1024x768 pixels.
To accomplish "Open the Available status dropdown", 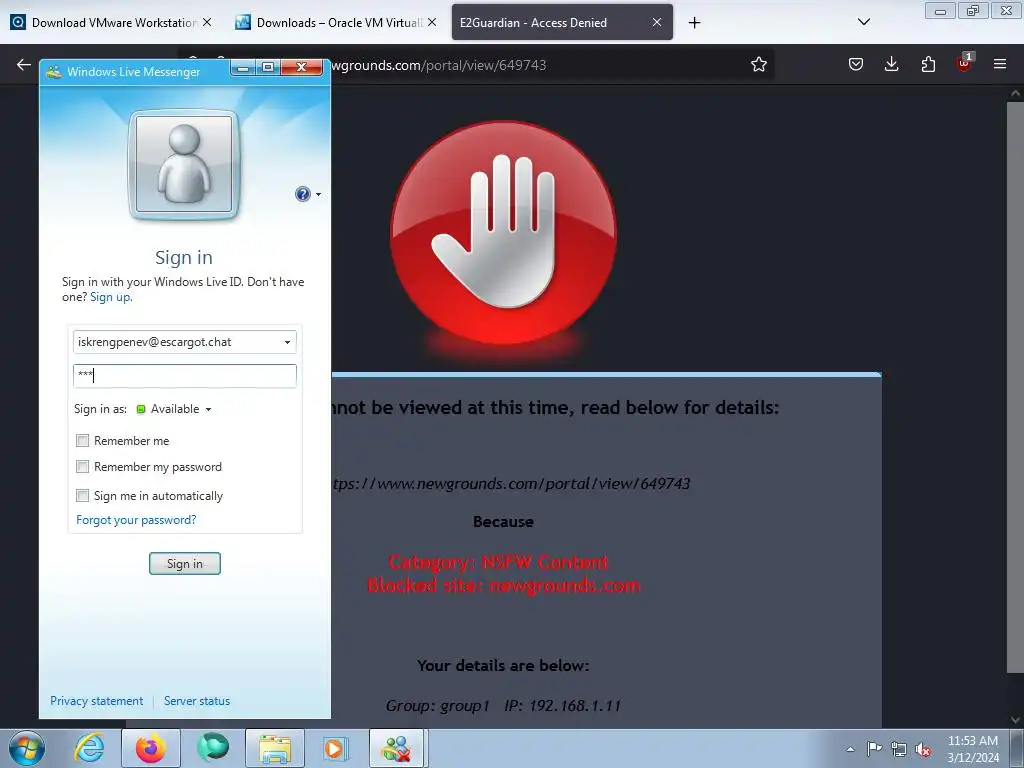I will (174, 409).
